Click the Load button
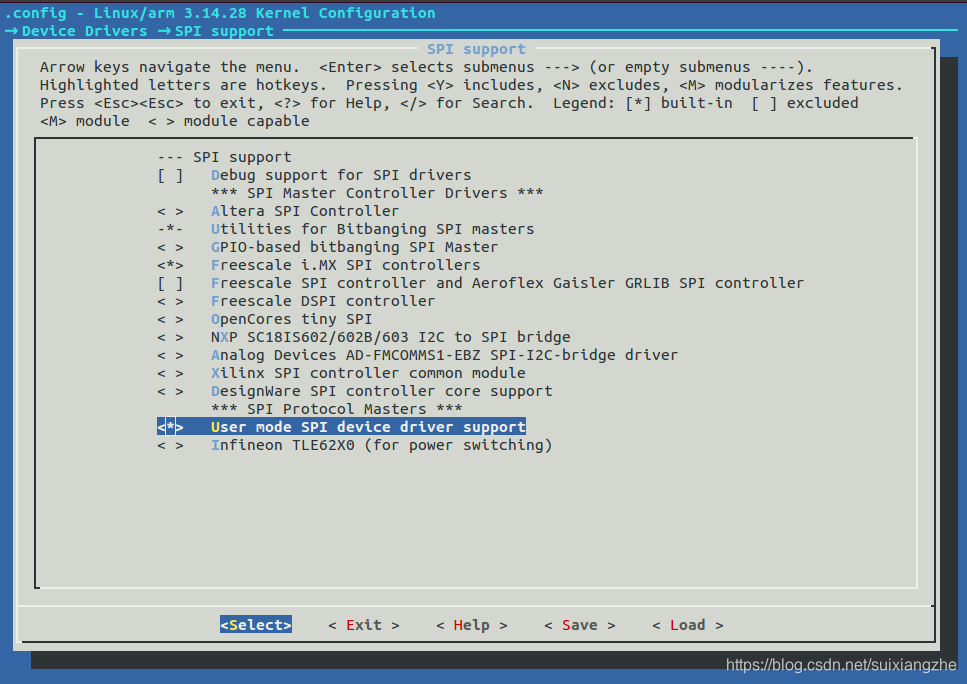The image size is (967, 684). coord(688,625)
